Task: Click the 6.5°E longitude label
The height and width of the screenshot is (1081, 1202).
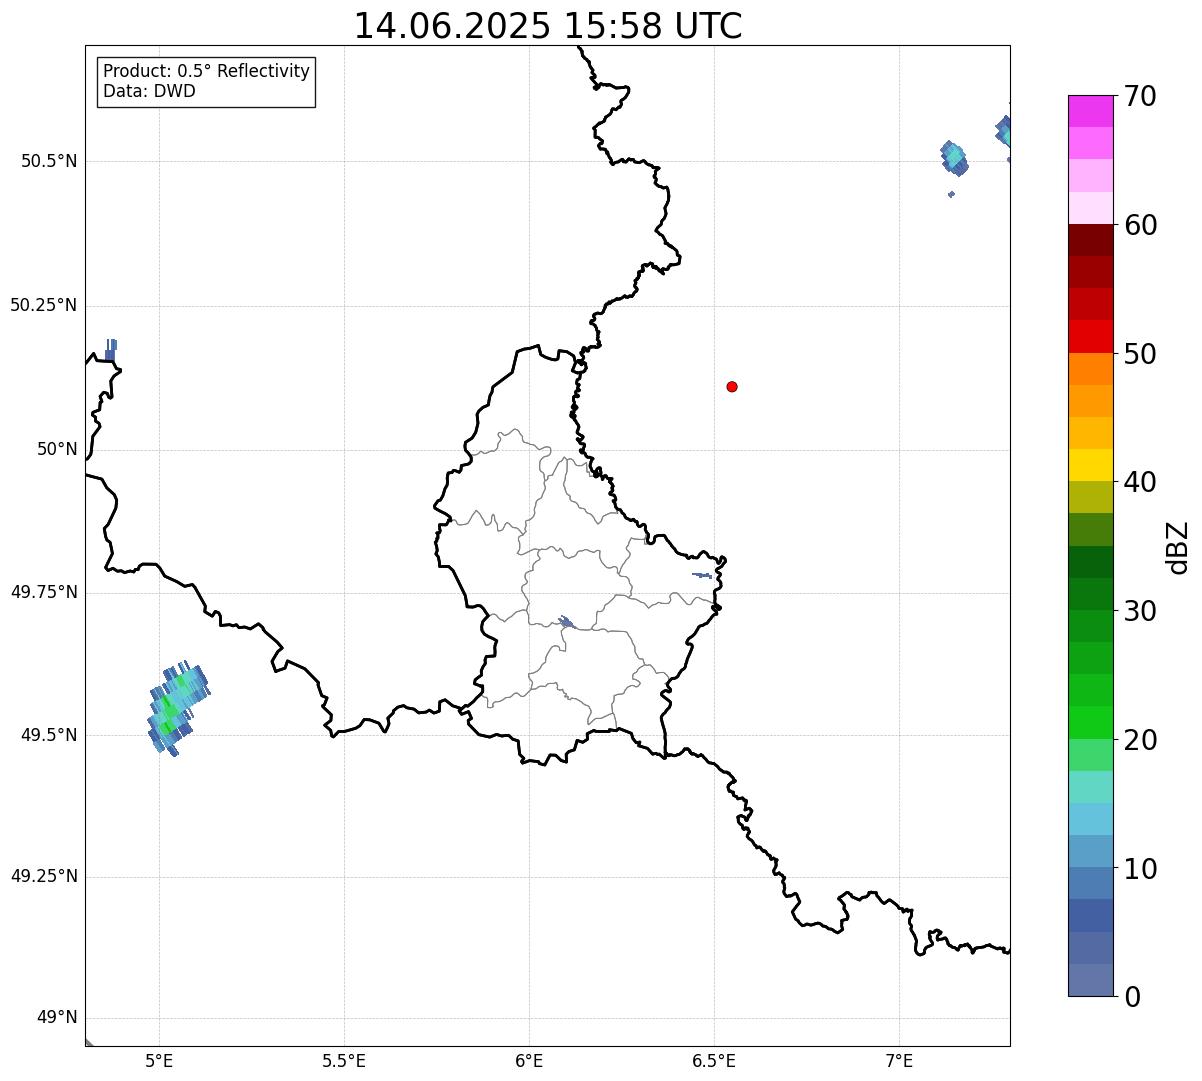Action: [714, 1060]
